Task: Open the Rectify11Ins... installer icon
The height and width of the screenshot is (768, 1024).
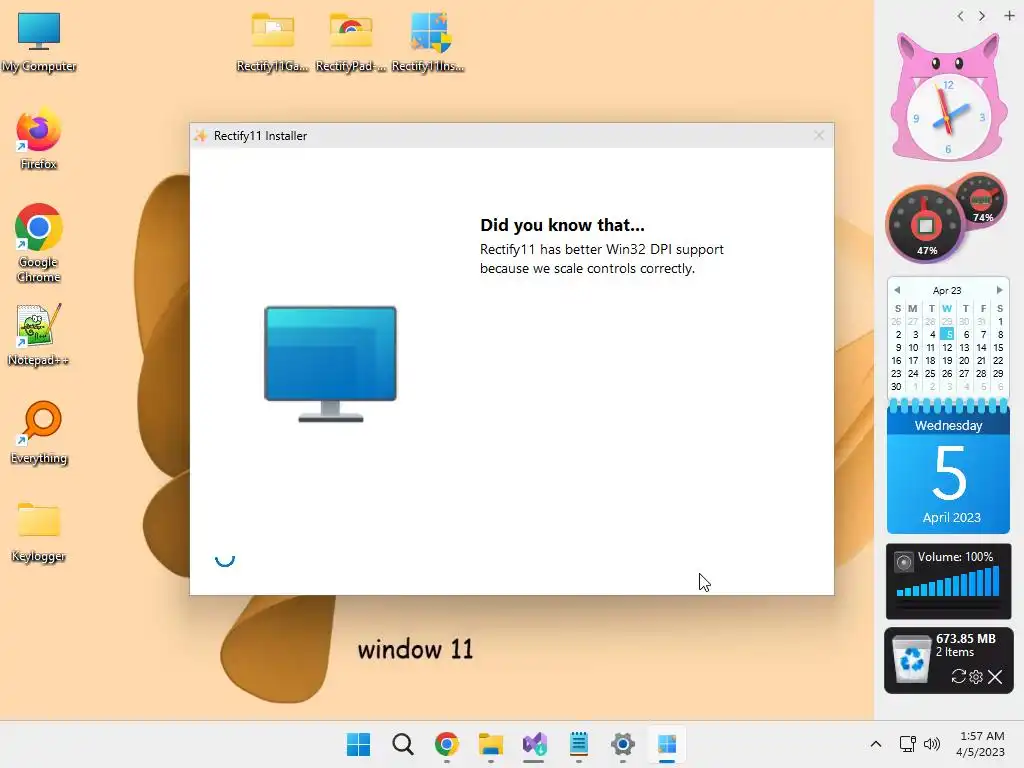Action: tap(428, 41)
